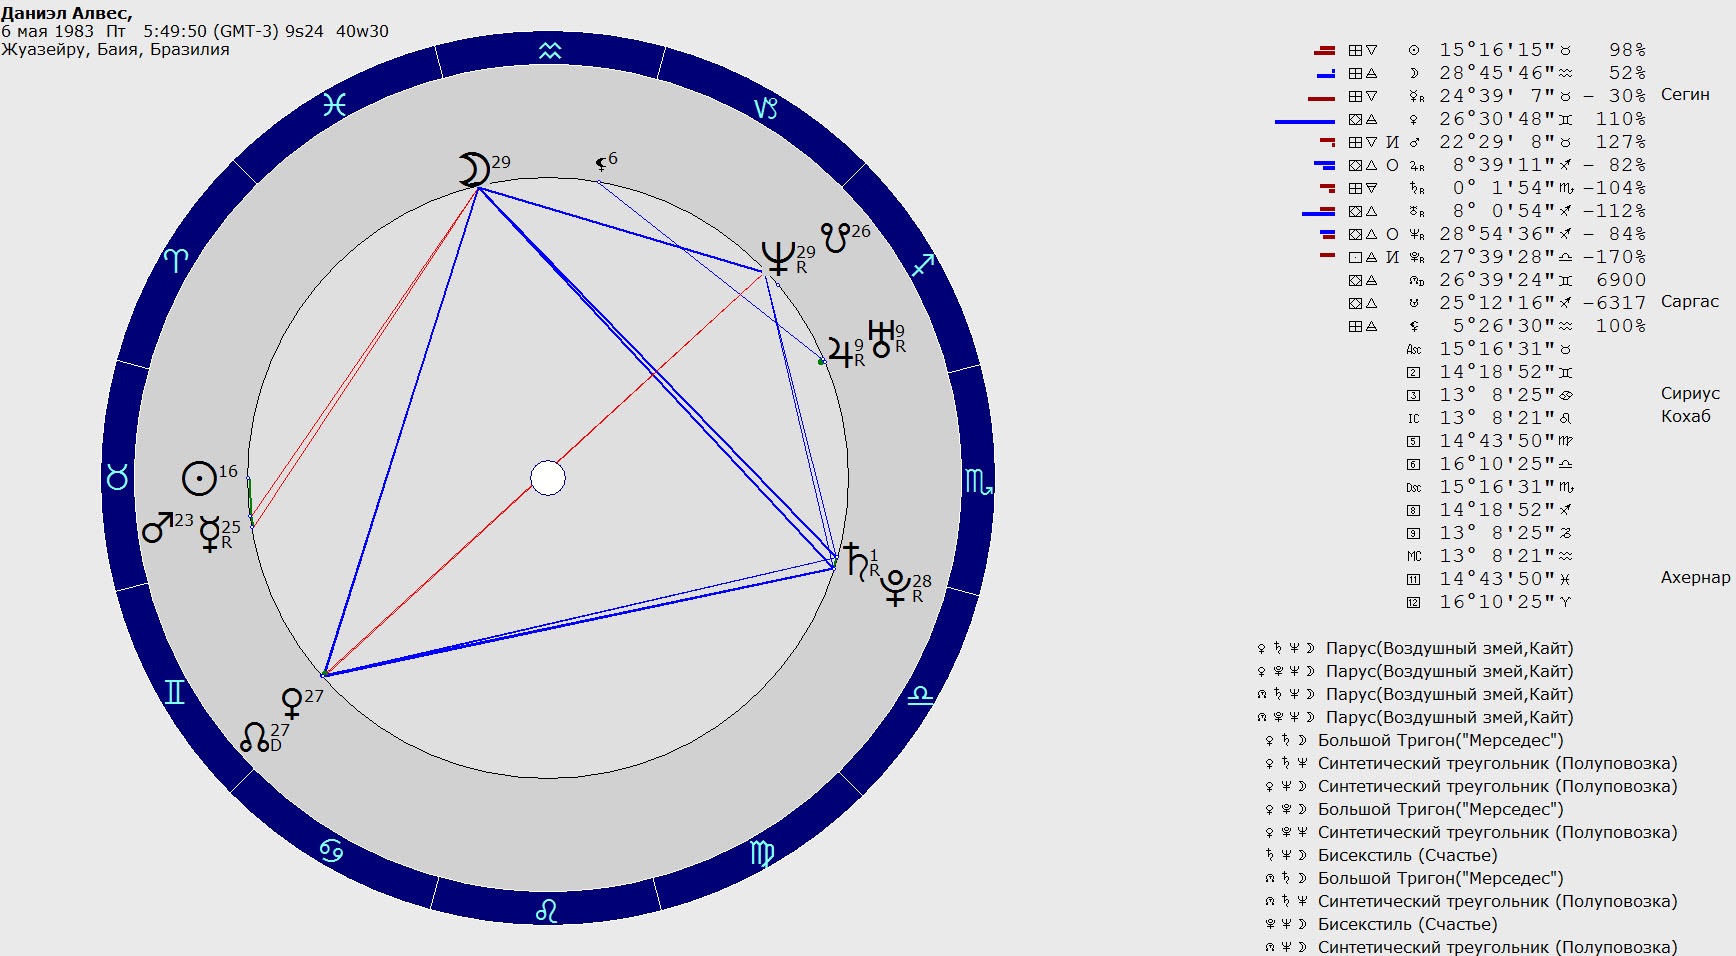Click the Саргас fixed star label

click(1689, 302)
